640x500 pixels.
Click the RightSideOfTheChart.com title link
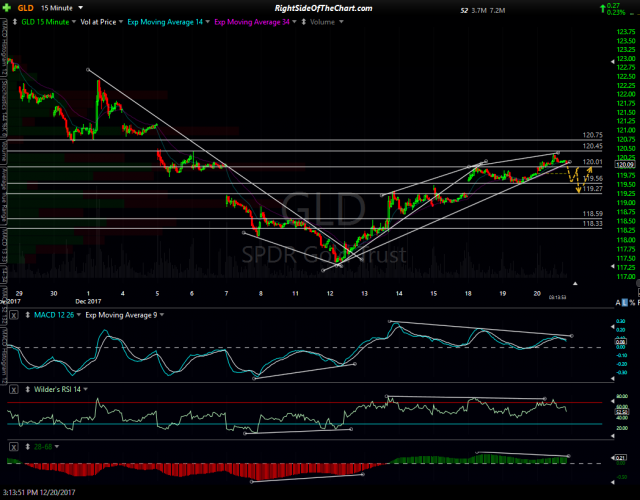[323, 8]
